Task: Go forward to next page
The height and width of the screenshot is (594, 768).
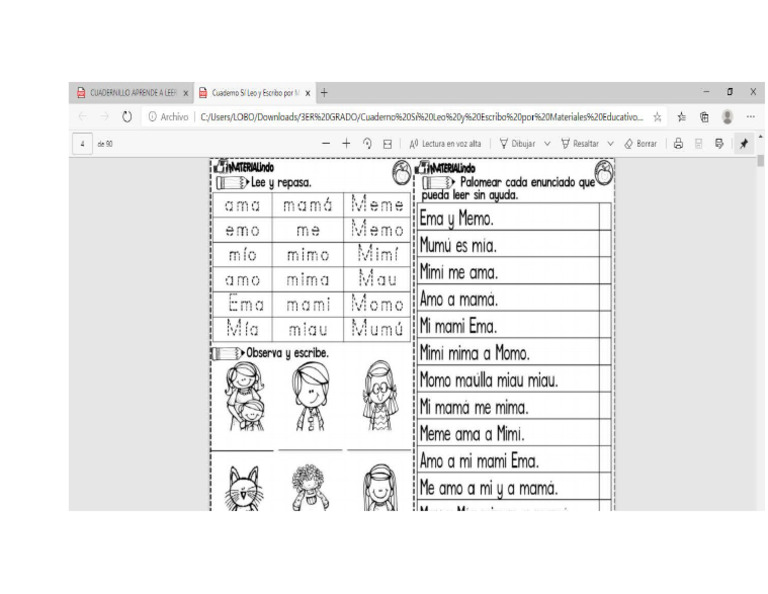Action: pyautogui.click(x=104, y=117)
